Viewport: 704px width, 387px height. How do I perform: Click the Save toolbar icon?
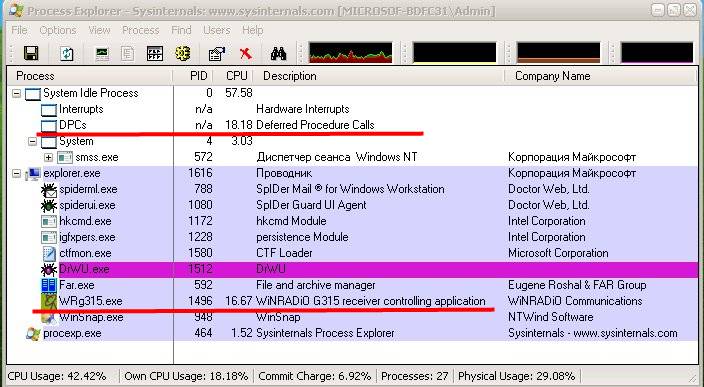tap(31, 53)
